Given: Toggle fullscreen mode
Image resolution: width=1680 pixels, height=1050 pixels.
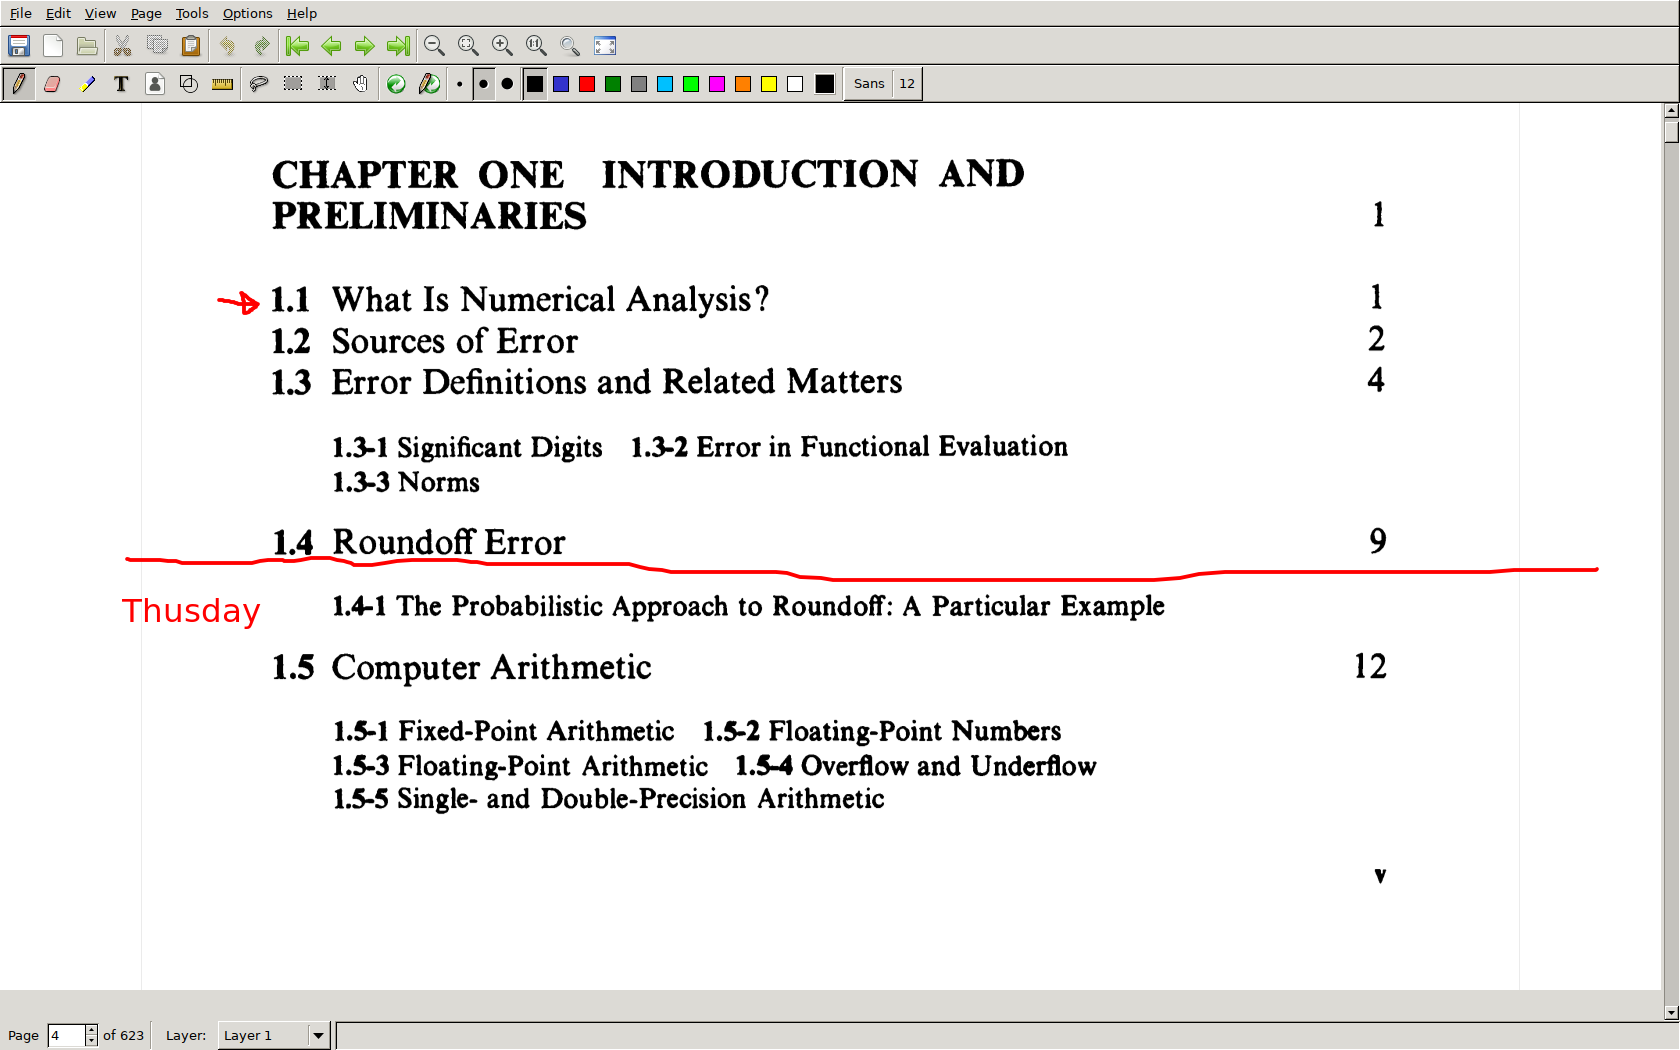Looking at the screenshot, I should point(605,46).
